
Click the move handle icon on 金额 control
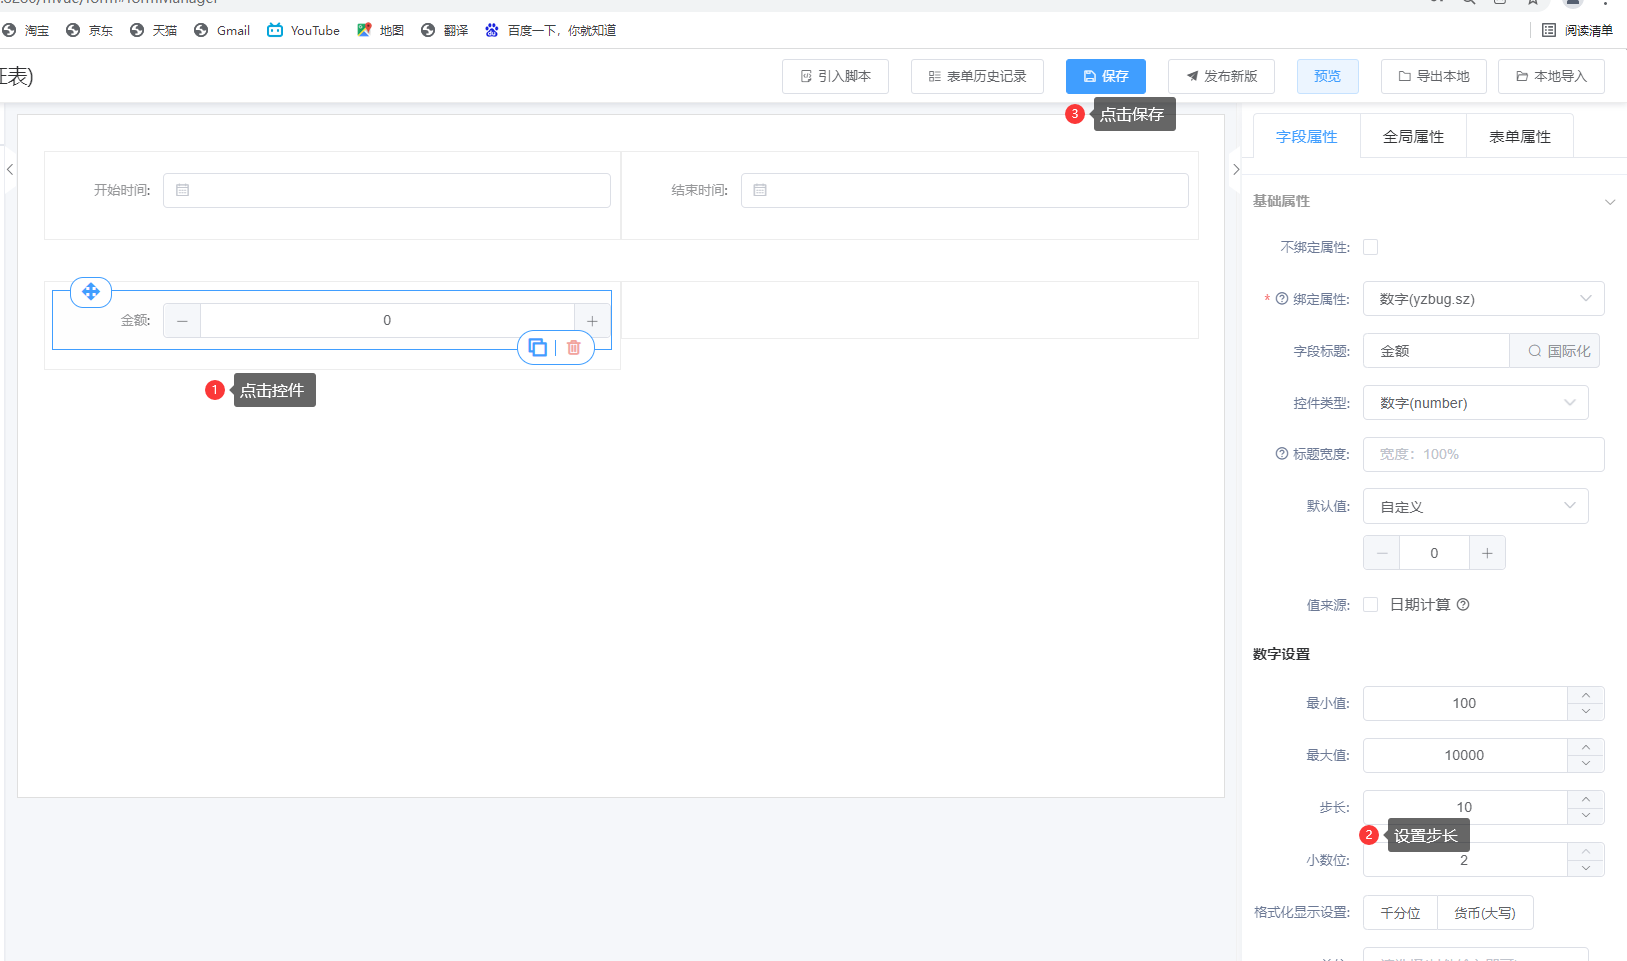91,292
